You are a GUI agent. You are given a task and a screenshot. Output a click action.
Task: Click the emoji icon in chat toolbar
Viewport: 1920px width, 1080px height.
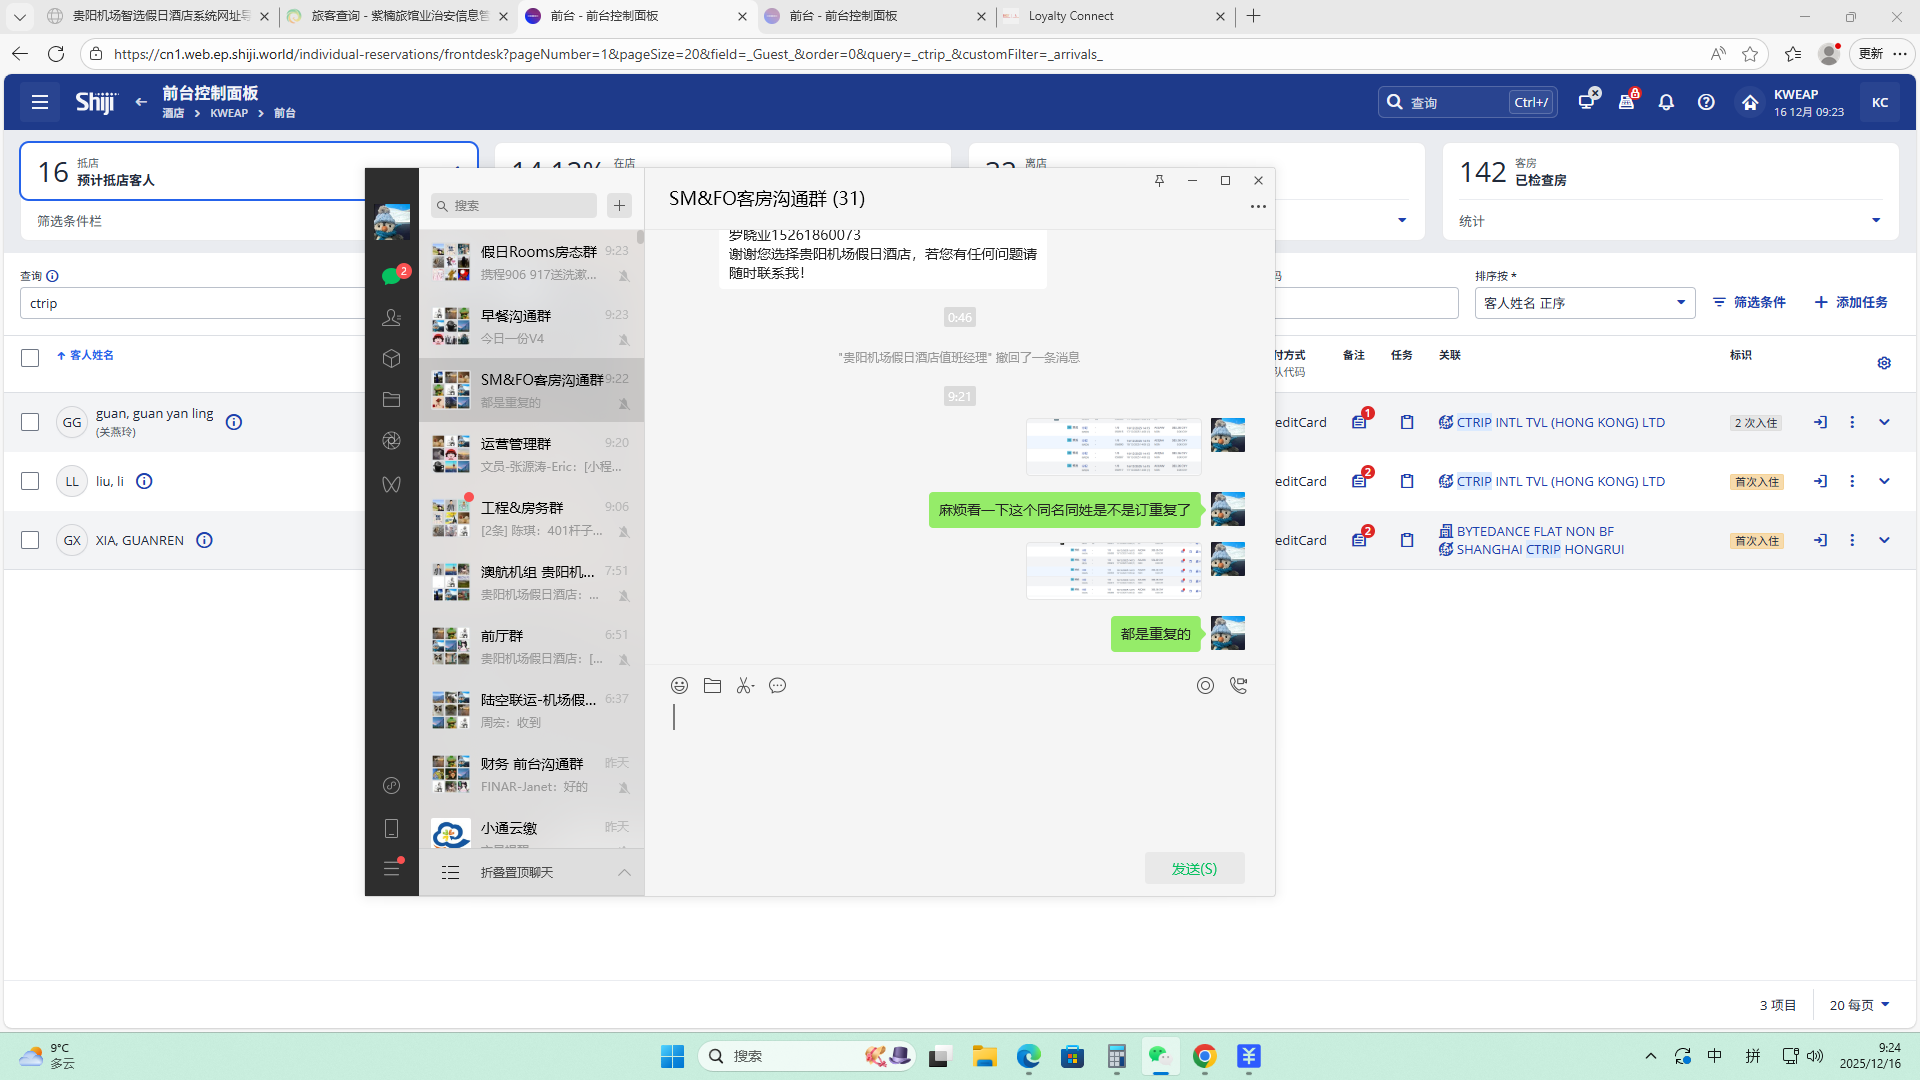pos(679,685)
